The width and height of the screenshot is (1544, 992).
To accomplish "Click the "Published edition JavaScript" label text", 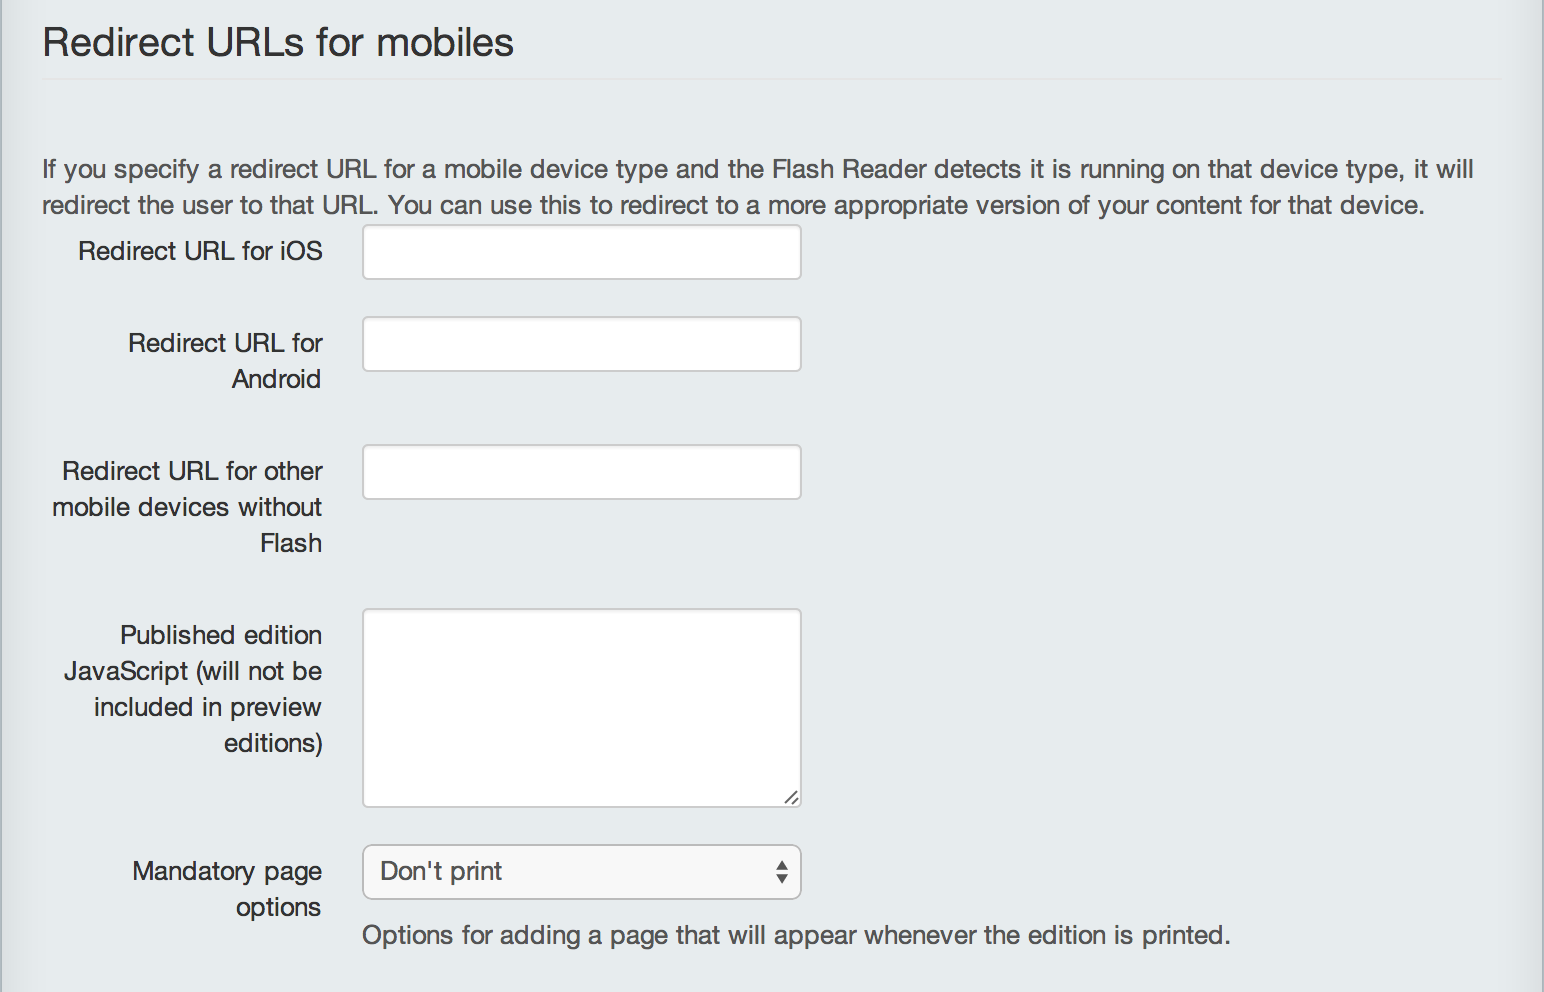I will (x=193, y=653).
